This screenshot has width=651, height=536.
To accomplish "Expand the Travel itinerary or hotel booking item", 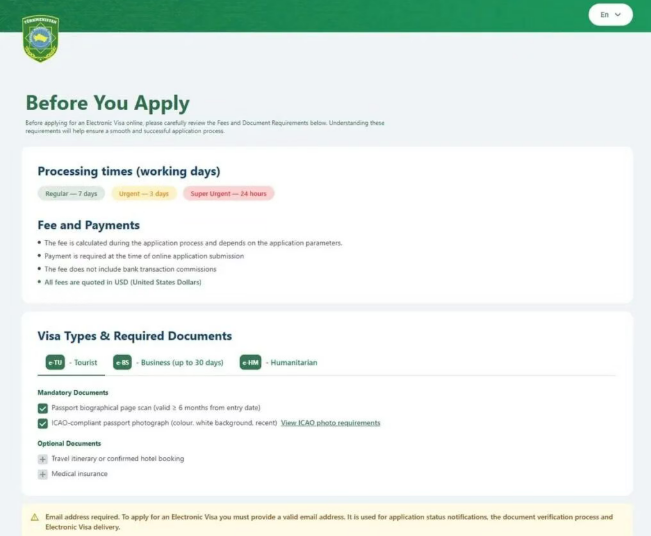I will click(117, 459).
